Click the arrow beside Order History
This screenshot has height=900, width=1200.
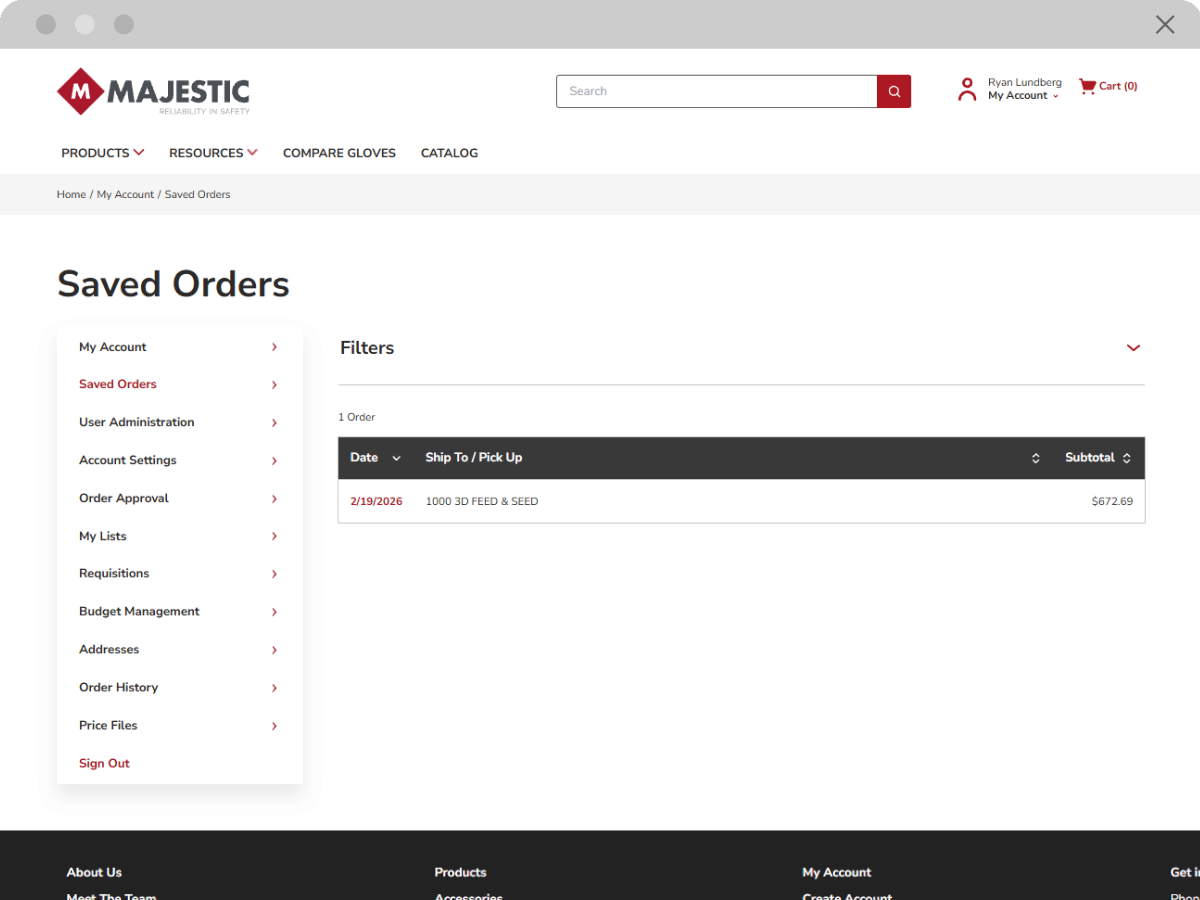pyautogui.click(x=273, y=688)
